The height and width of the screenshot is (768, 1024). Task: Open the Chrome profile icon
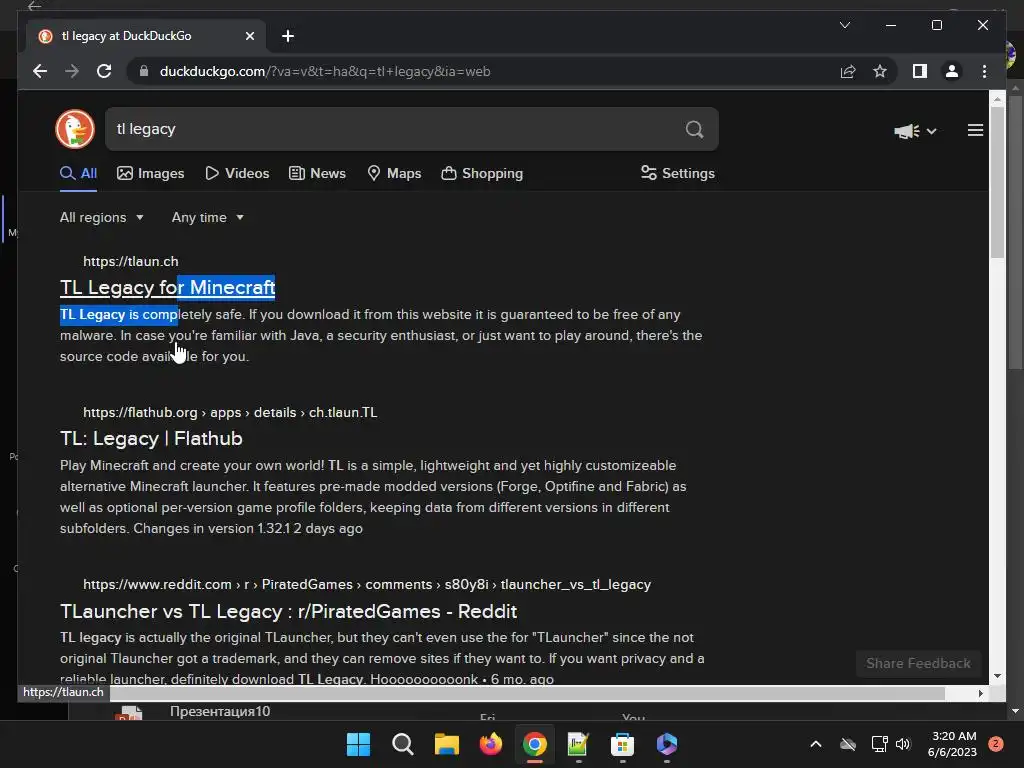tap(952, 71)
